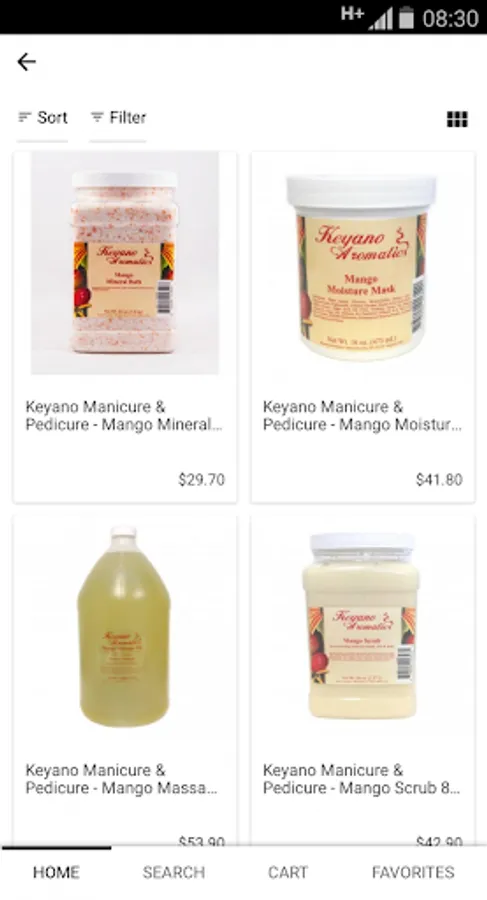Open the Filter options dropdown
This screenshot has width=487, height=900.
(118, 118)
